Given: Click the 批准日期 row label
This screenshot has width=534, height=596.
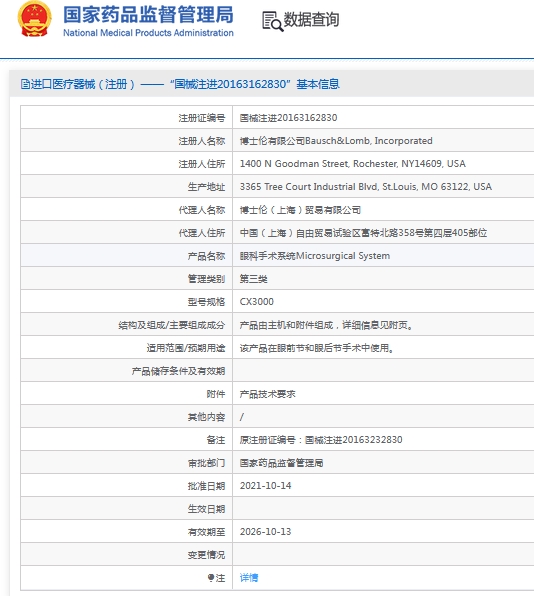Looking at the screenshot, I should [206, 486].
